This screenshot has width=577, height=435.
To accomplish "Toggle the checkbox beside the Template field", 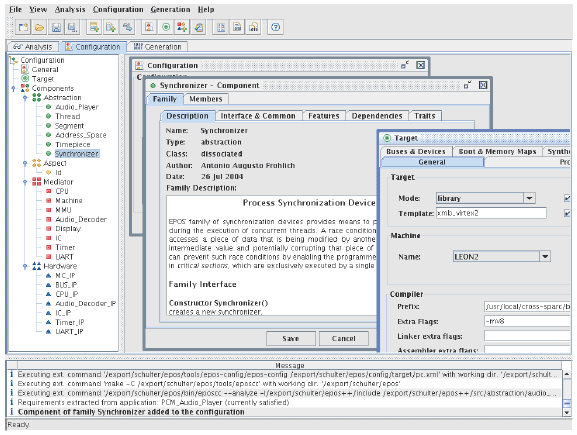I will (x=567, y=213).
